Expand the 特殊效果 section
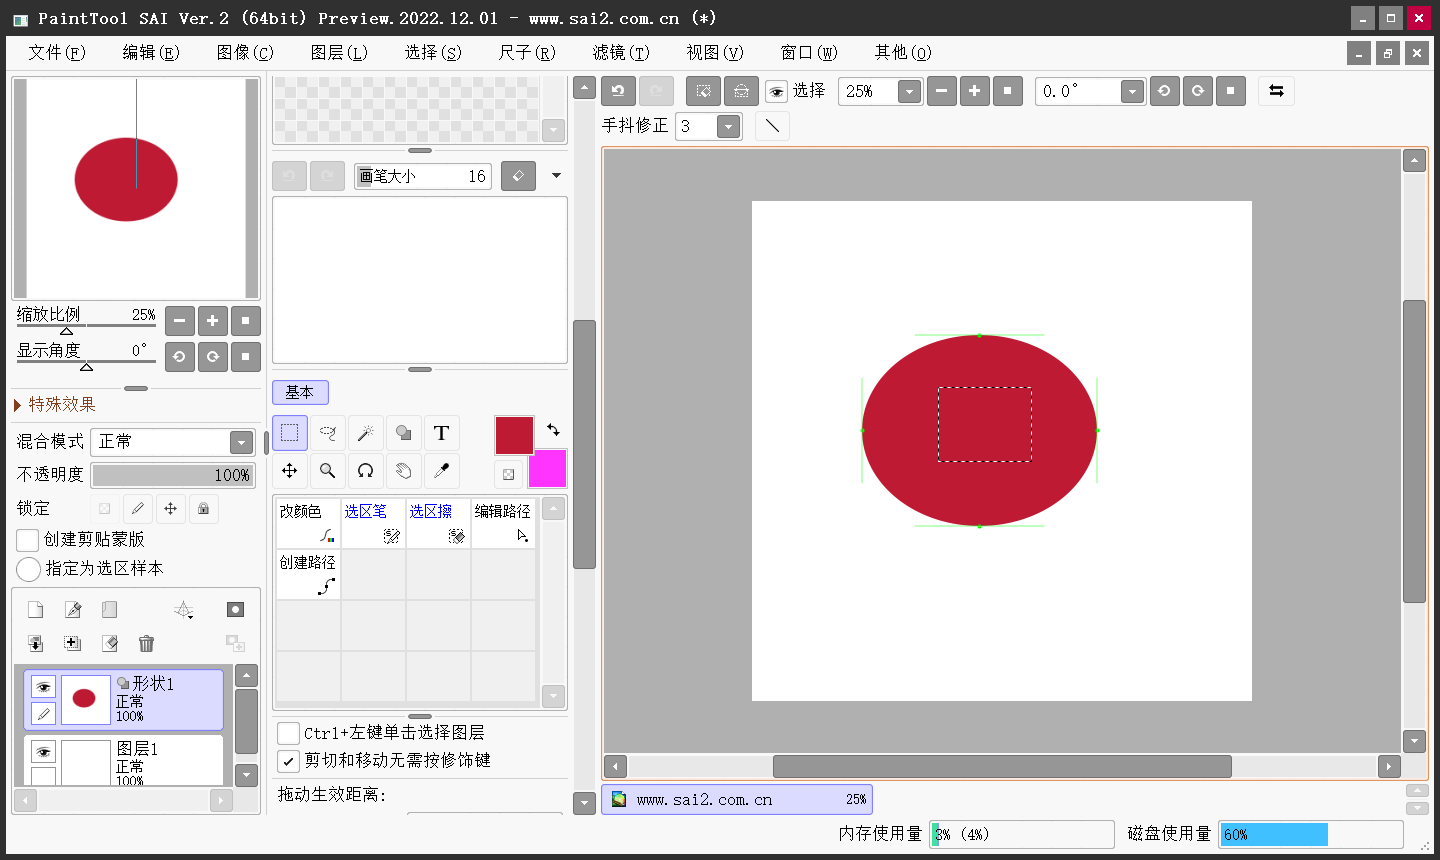The height and width of the screenshot is (860, 1440). coord(55,404)
